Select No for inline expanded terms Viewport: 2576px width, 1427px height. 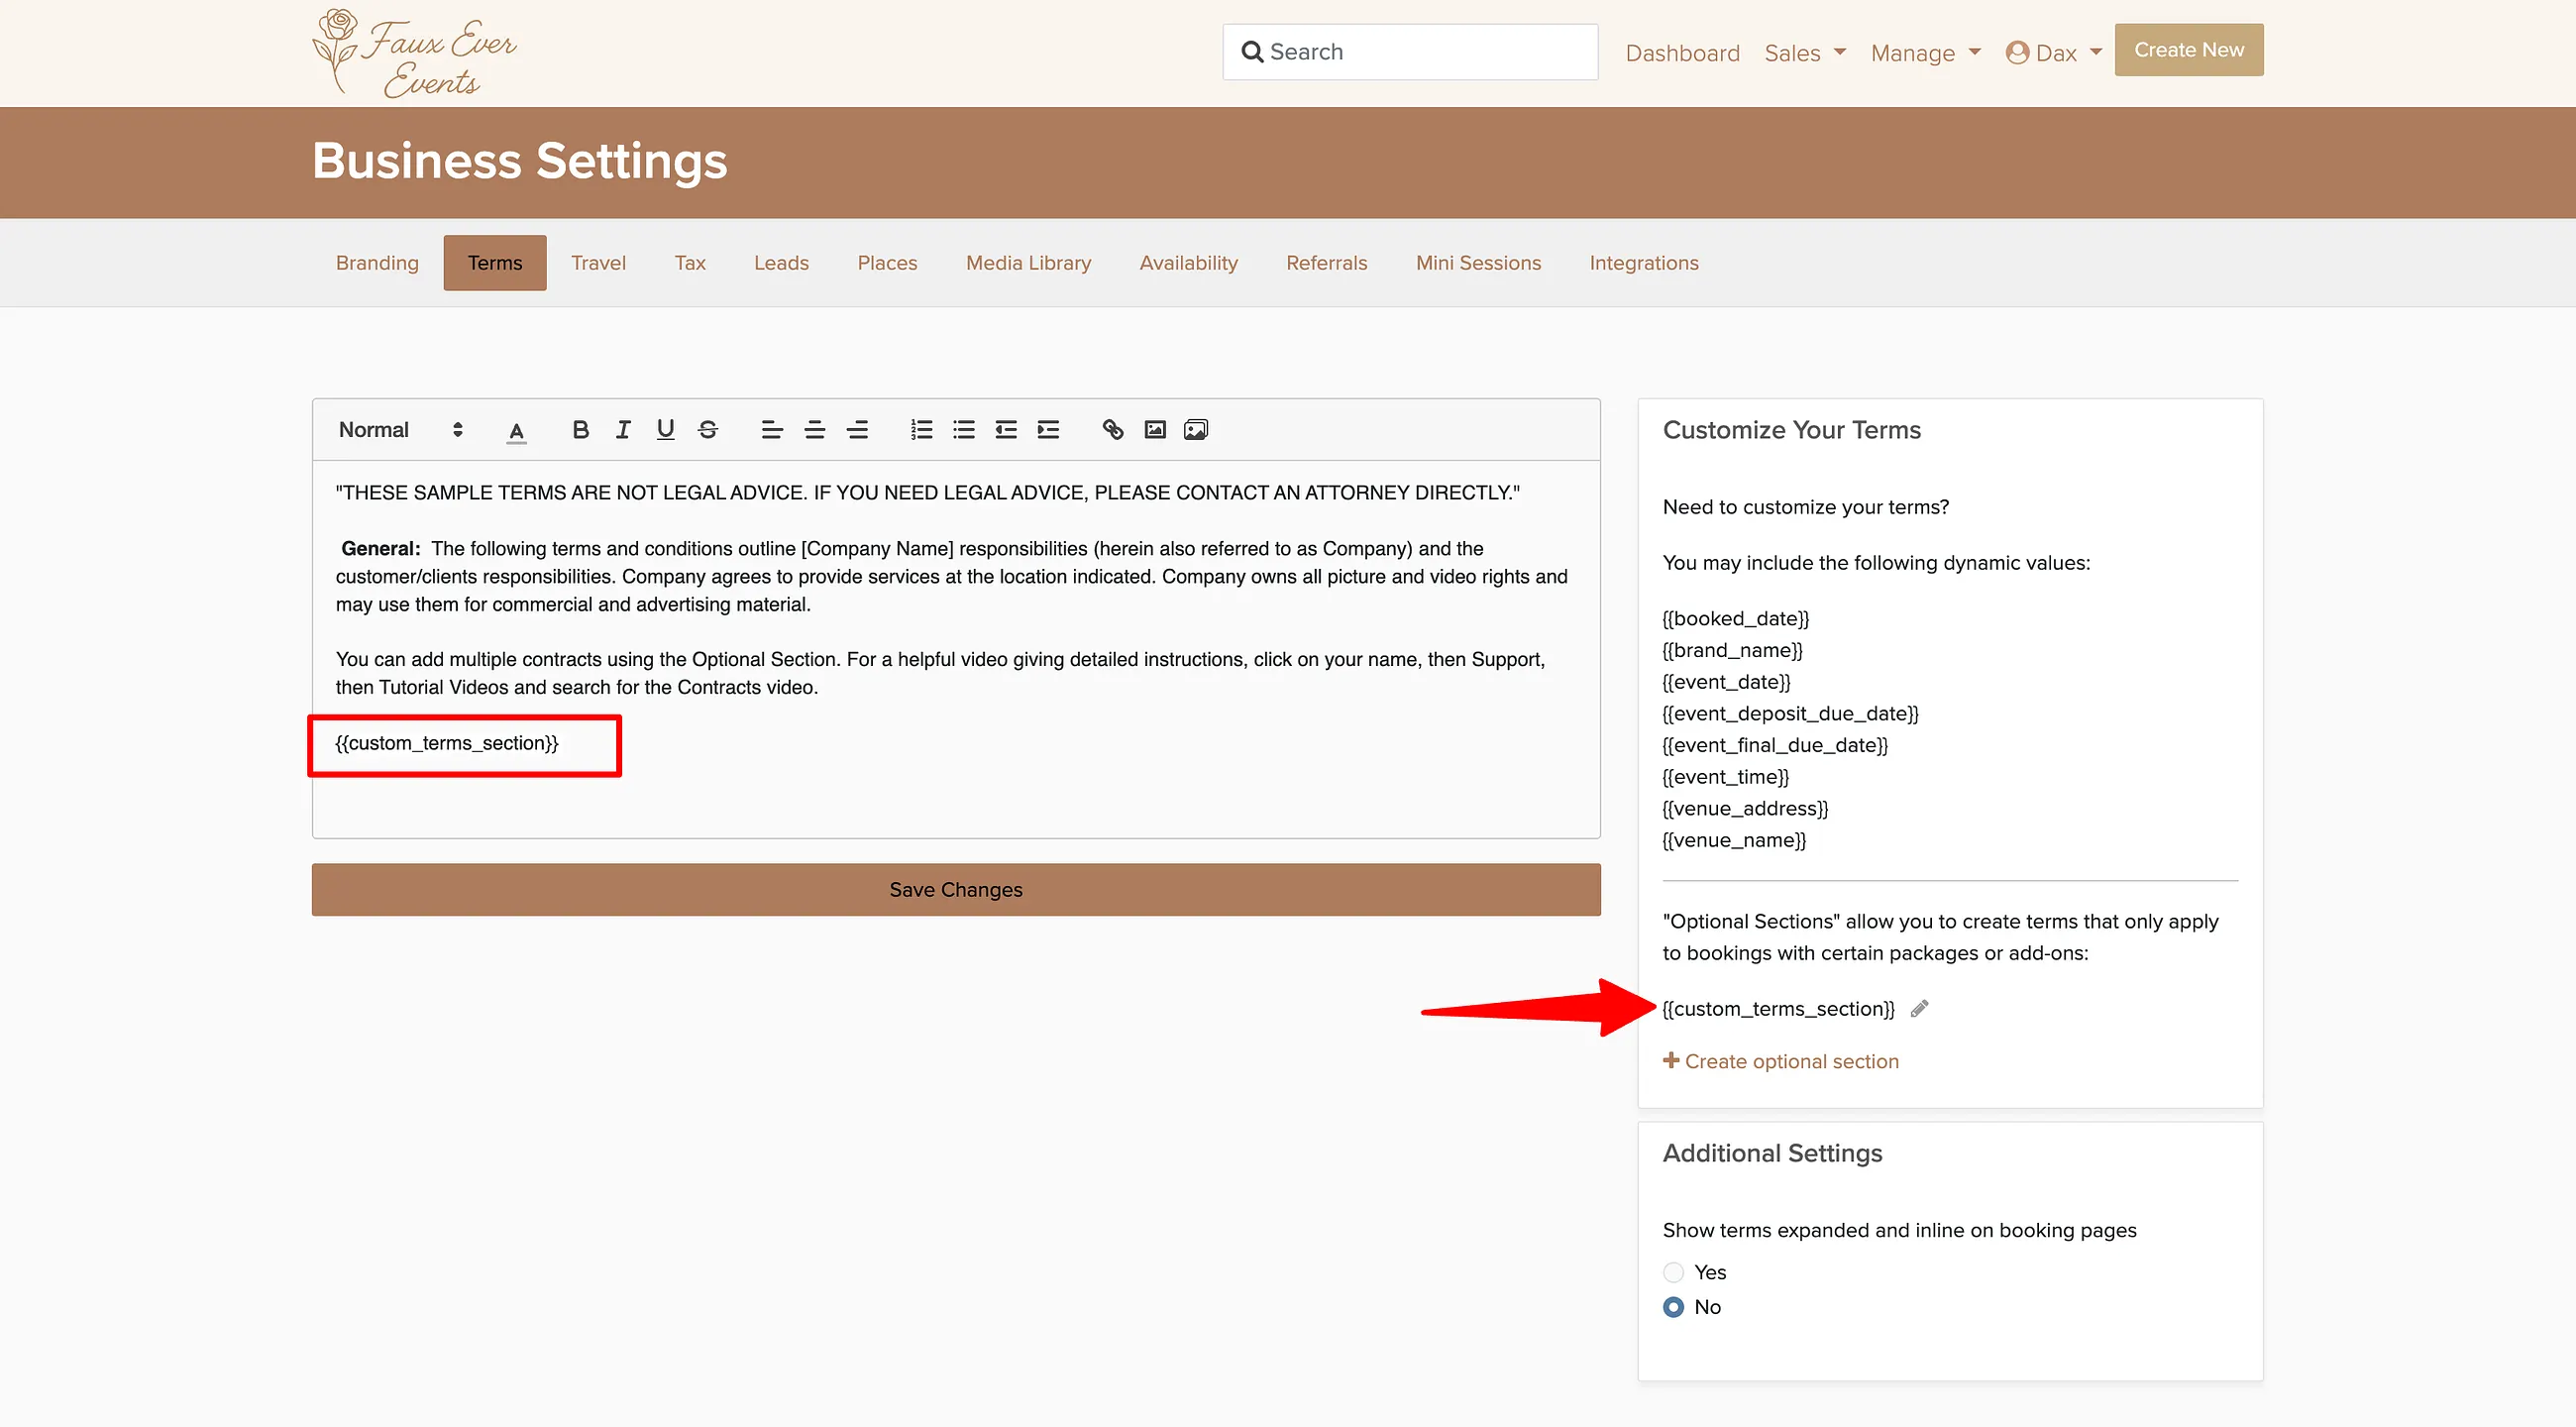click(x=1673, y=1307)
